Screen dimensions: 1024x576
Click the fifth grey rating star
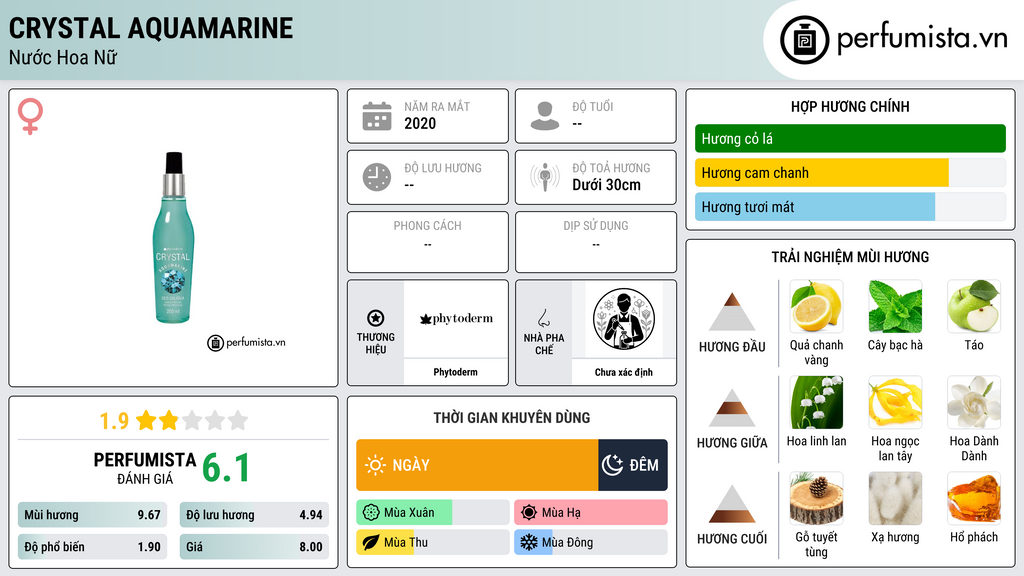pos(238,420)
